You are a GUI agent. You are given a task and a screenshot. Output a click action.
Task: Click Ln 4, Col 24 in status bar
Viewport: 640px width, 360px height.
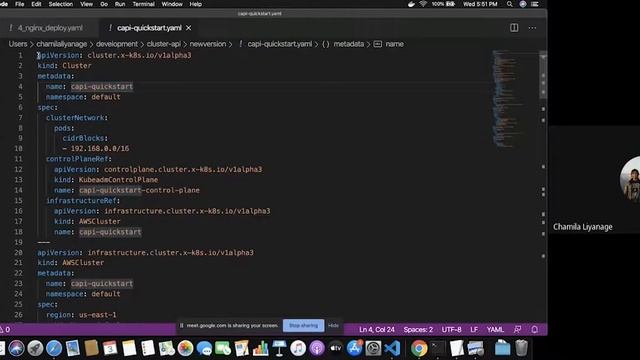377,329
